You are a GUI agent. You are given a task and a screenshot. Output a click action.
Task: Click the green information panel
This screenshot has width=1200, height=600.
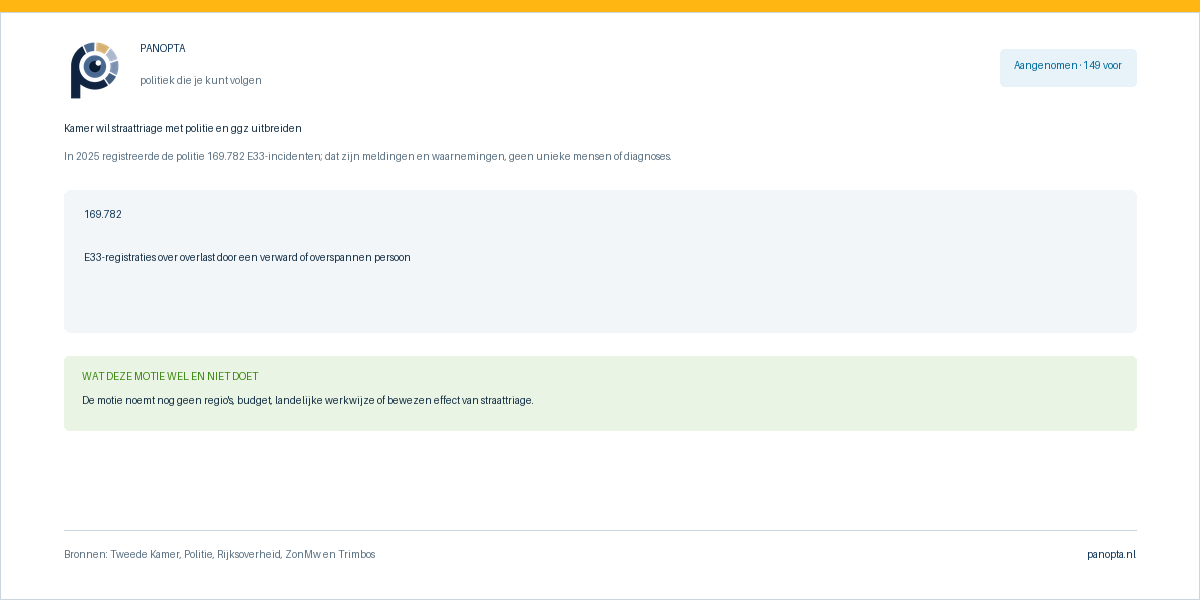click(x=600, y=393)
